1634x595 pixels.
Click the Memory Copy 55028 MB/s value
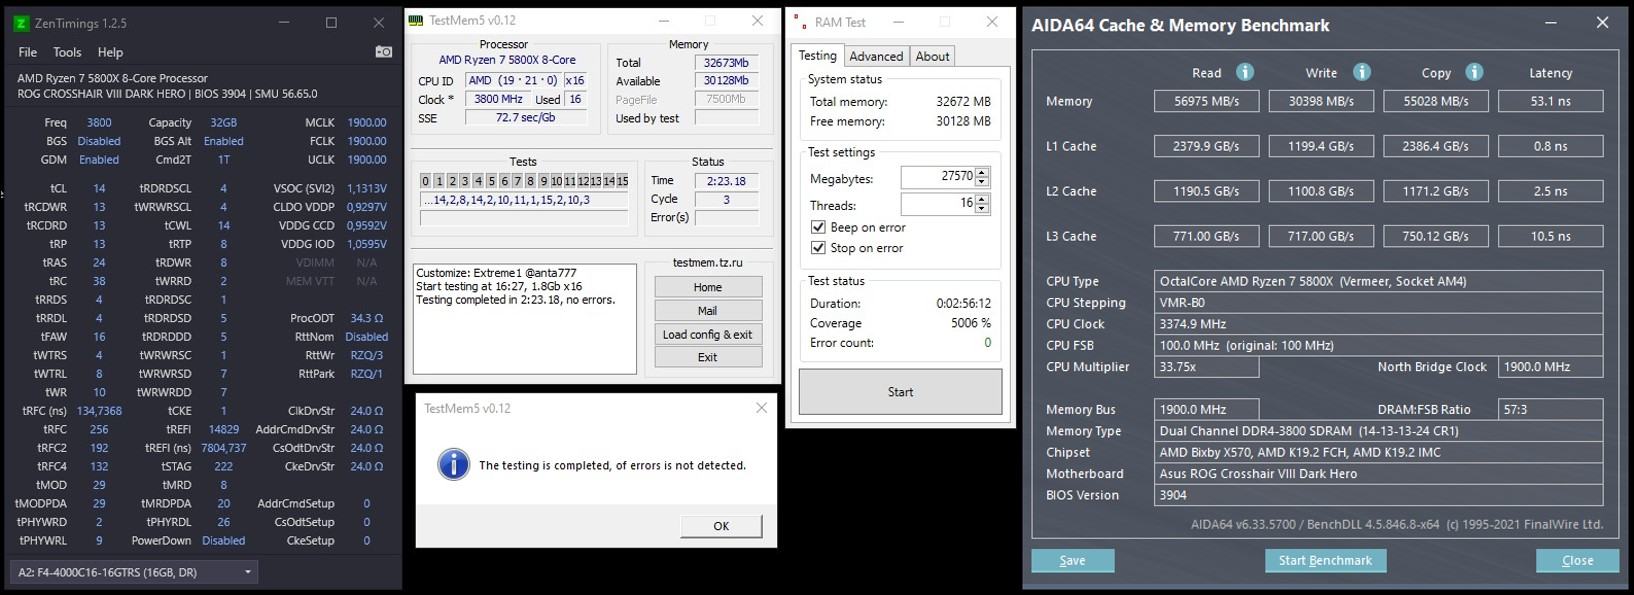pyautogui.click(x=1436, y=101)
